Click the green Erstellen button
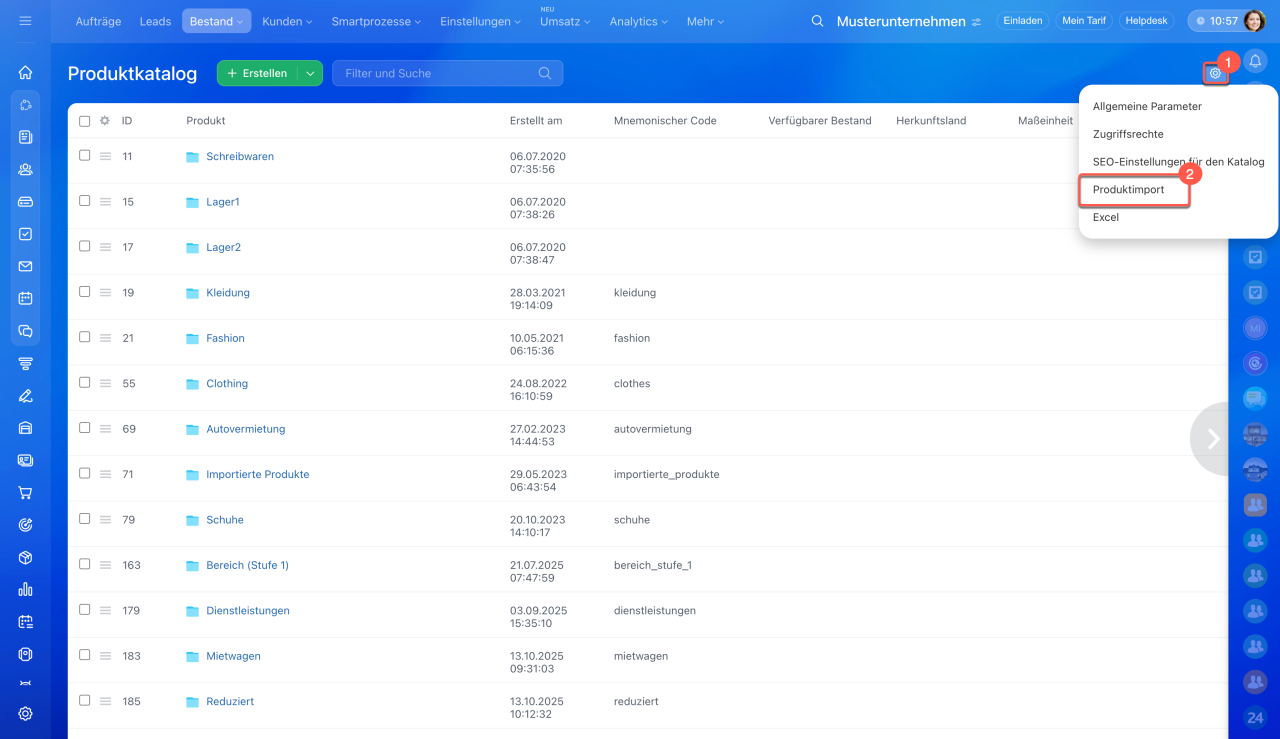 pos(257,73)
